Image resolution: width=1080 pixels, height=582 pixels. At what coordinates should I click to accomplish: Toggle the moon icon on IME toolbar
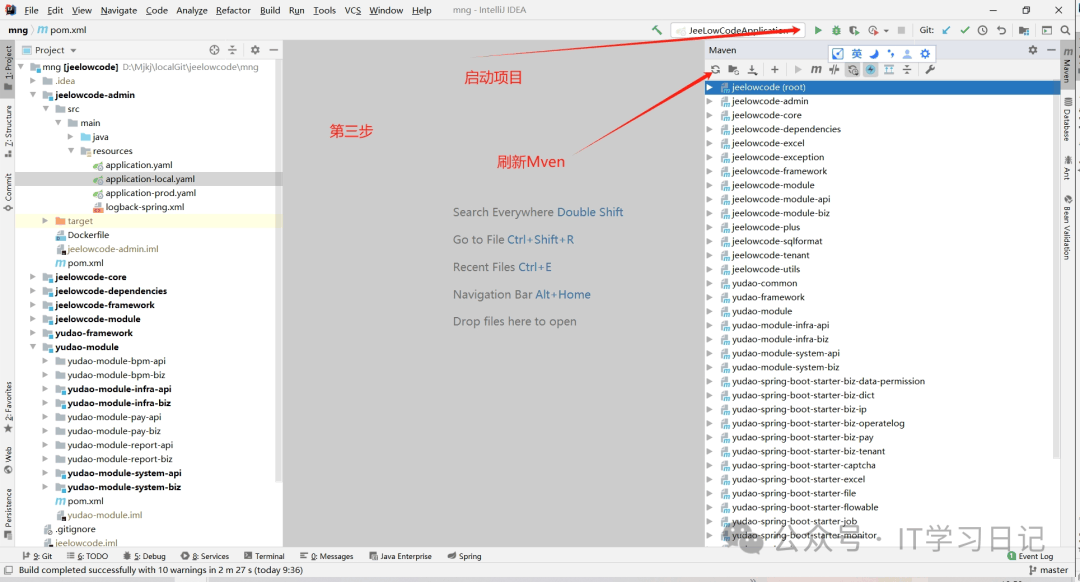click(874, 54)
